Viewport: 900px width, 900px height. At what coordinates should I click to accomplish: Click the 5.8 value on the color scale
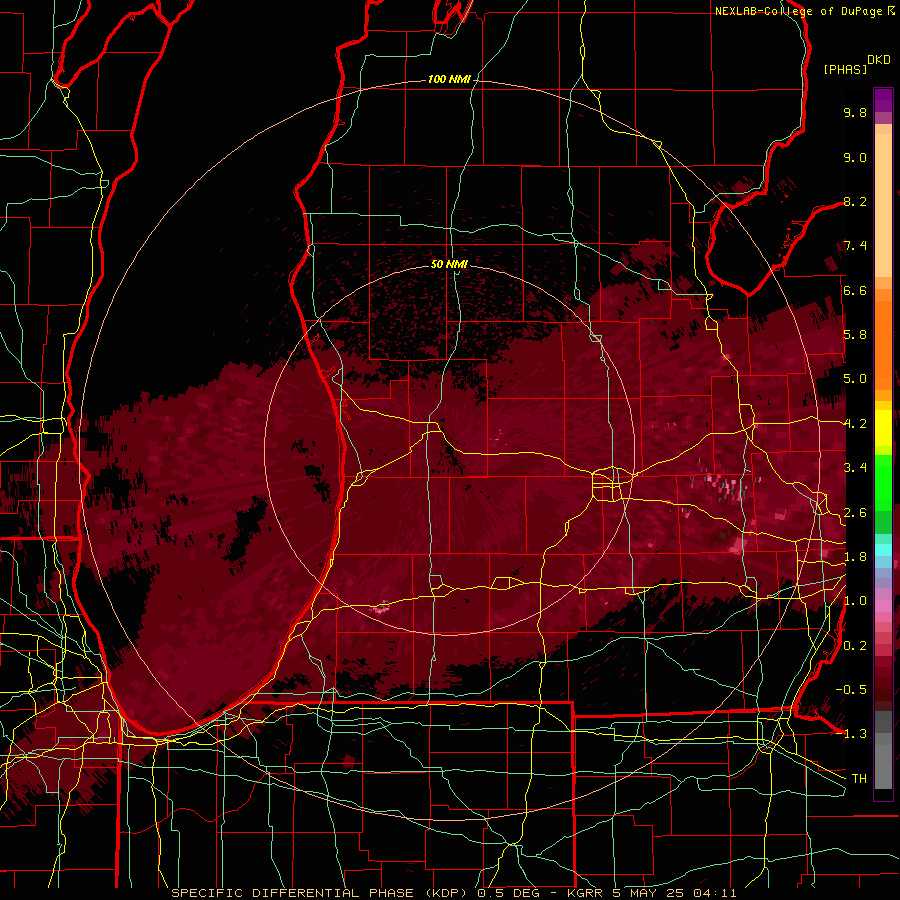click(855, 335)
